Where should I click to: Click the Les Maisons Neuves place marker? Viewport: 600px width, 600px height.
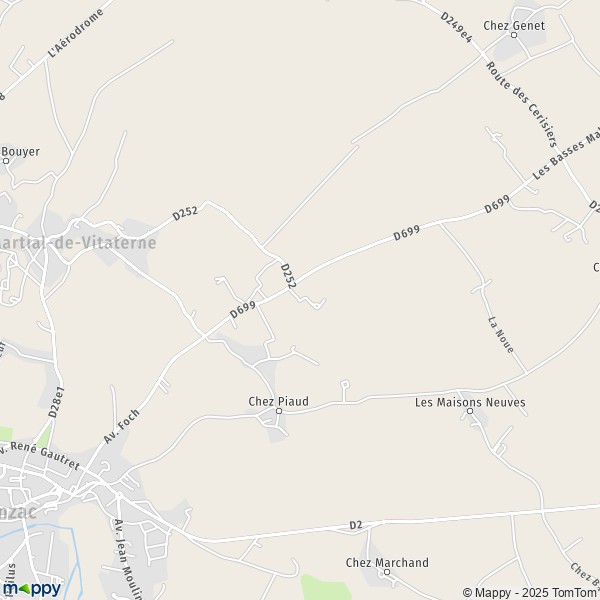coord(470,411)
